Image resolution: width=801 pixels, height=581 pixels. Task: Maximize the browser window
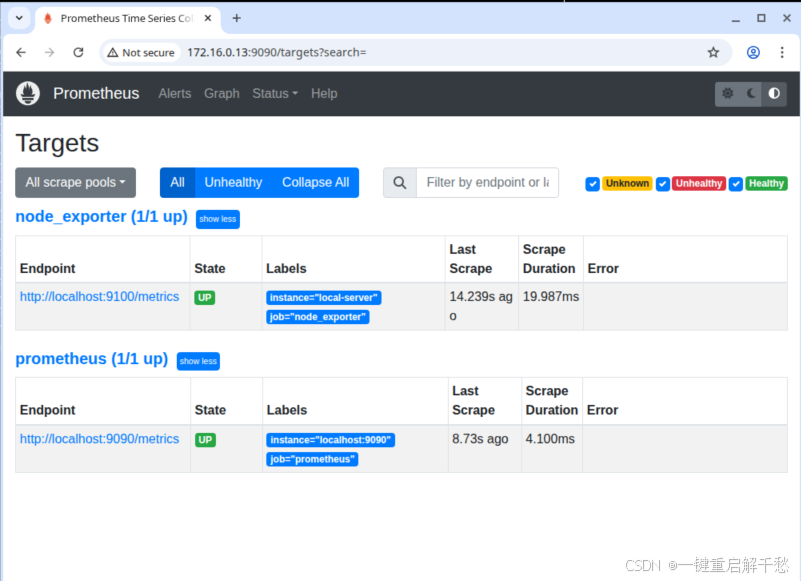[761, 18]
